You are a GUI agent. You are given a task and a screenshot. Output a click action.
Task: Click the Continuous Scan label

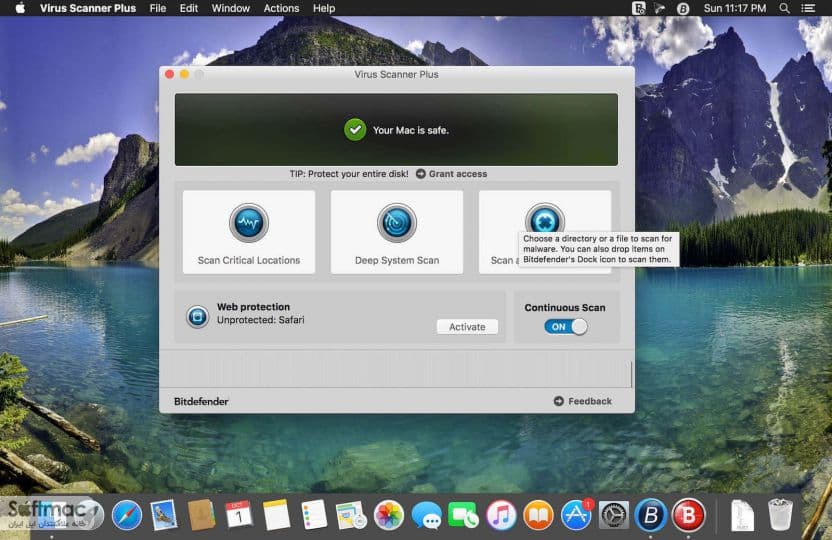pyautogui.click(x=565, y=308)
